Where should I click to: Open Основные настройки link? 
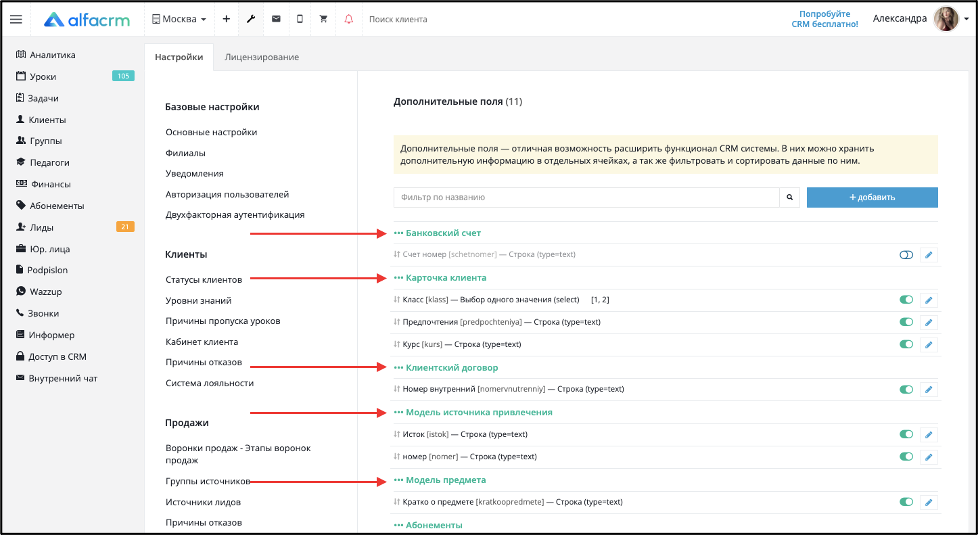click(x=211, y=132)
